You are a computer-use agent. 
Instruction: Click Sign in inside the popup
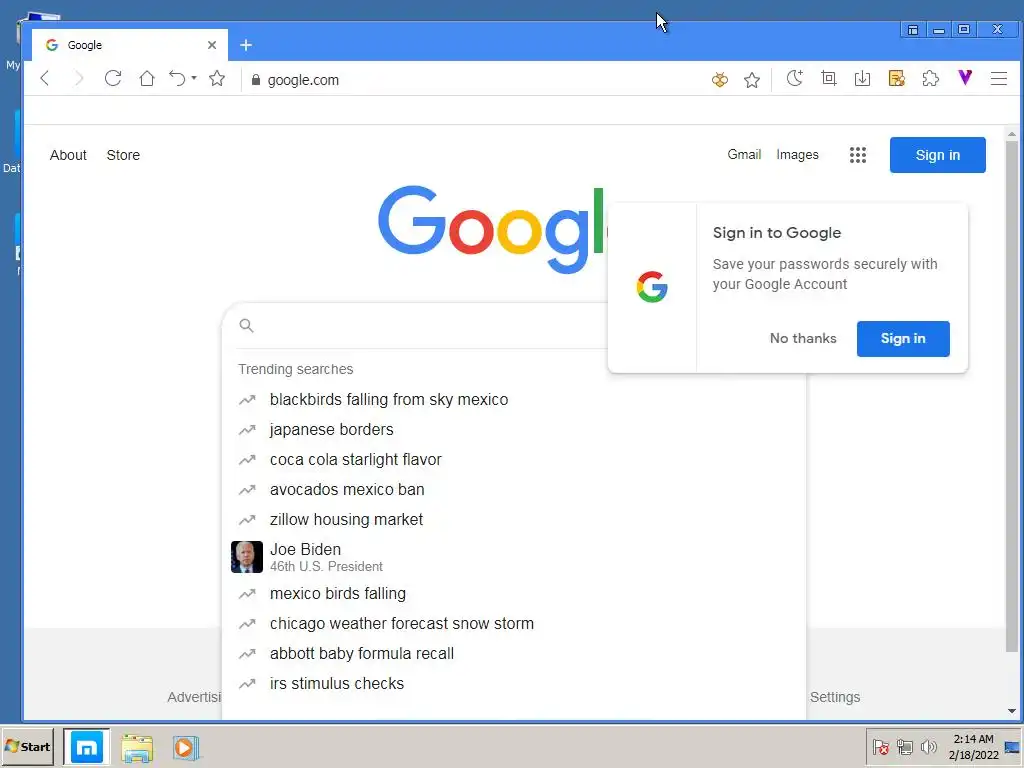[903, 338]
